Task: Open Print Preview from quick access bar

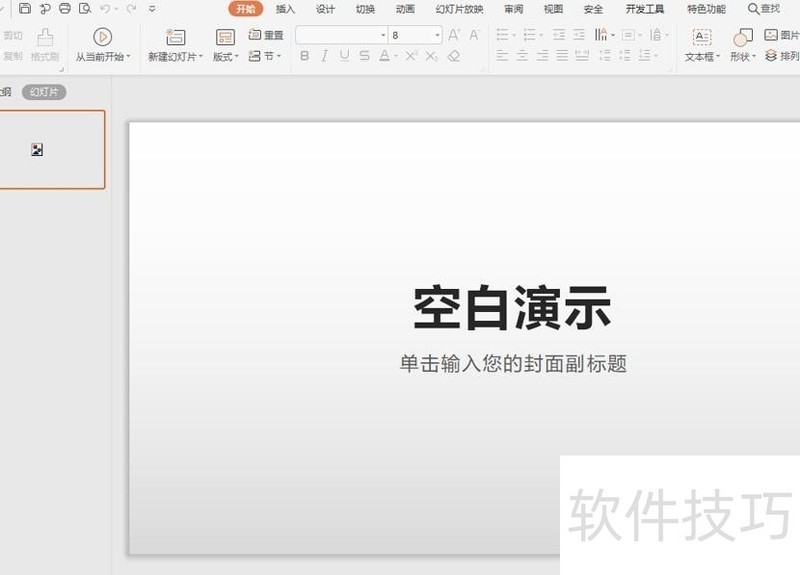Action: coord(85,8)
